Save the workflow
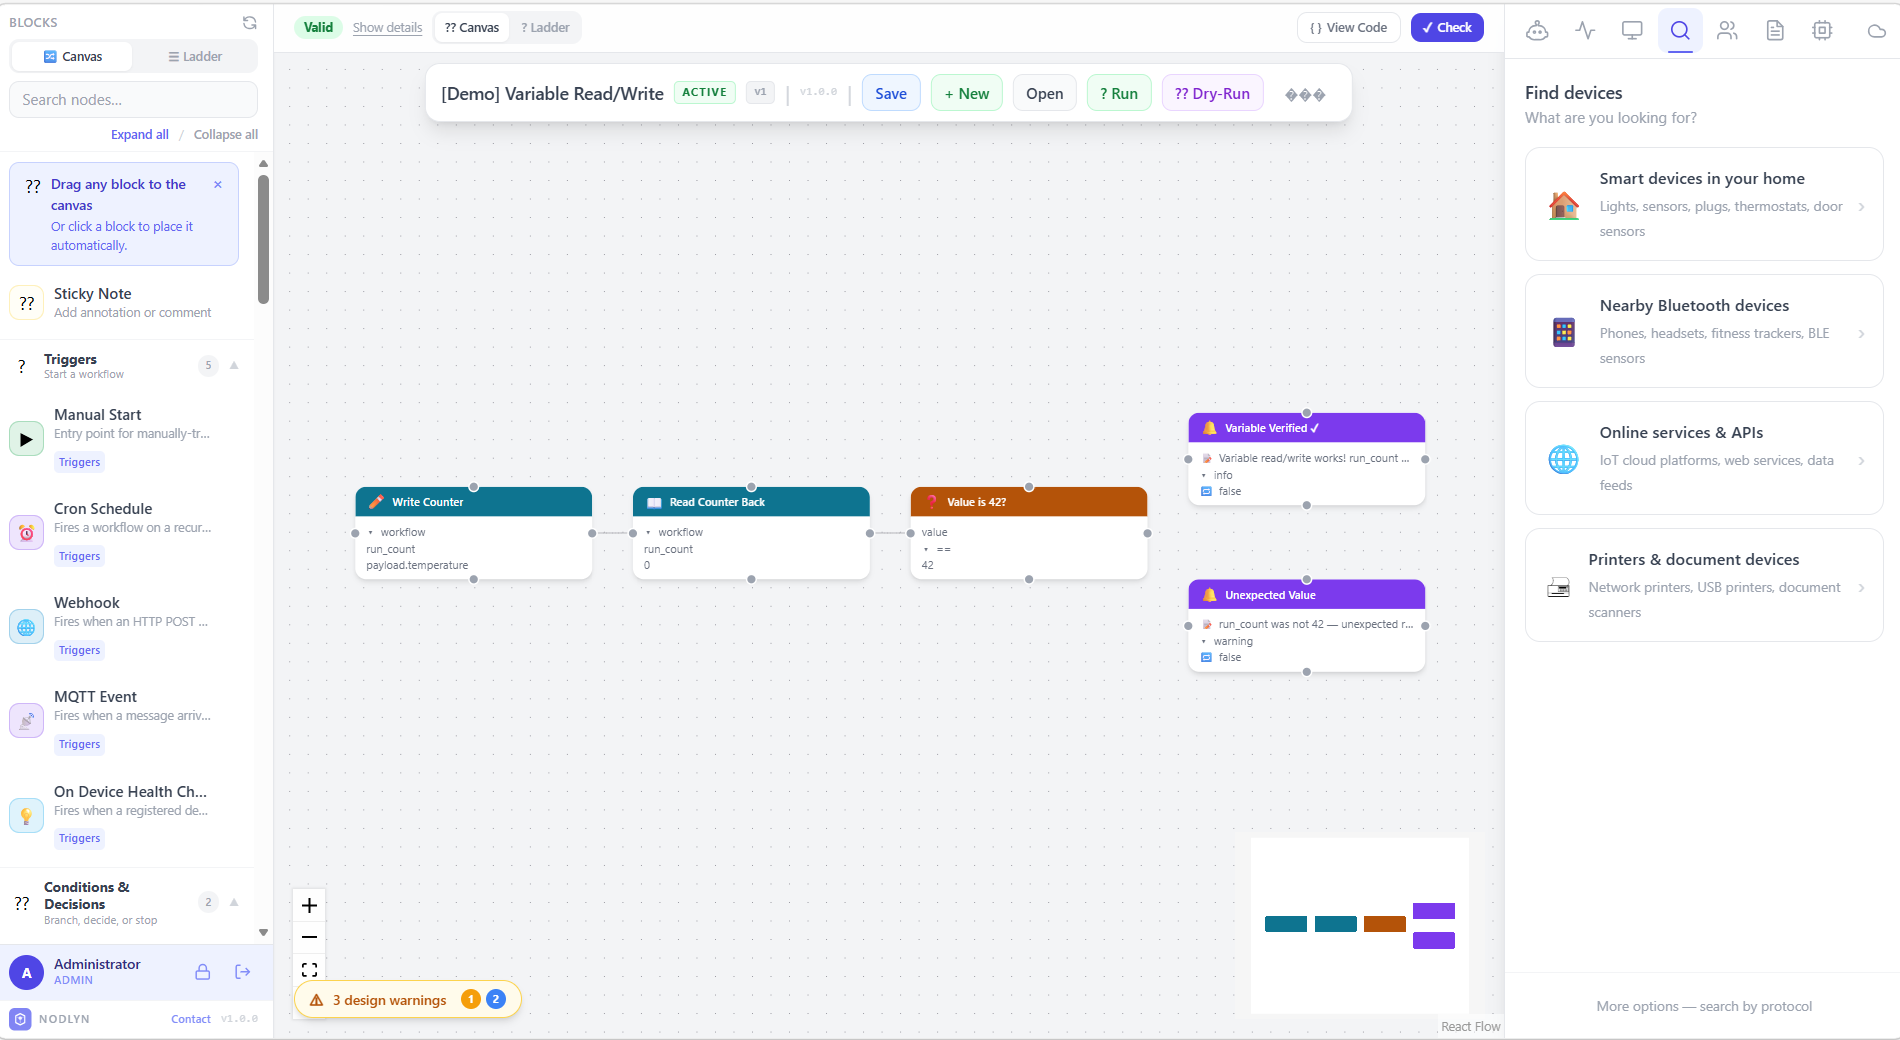 tap(891, 94)
